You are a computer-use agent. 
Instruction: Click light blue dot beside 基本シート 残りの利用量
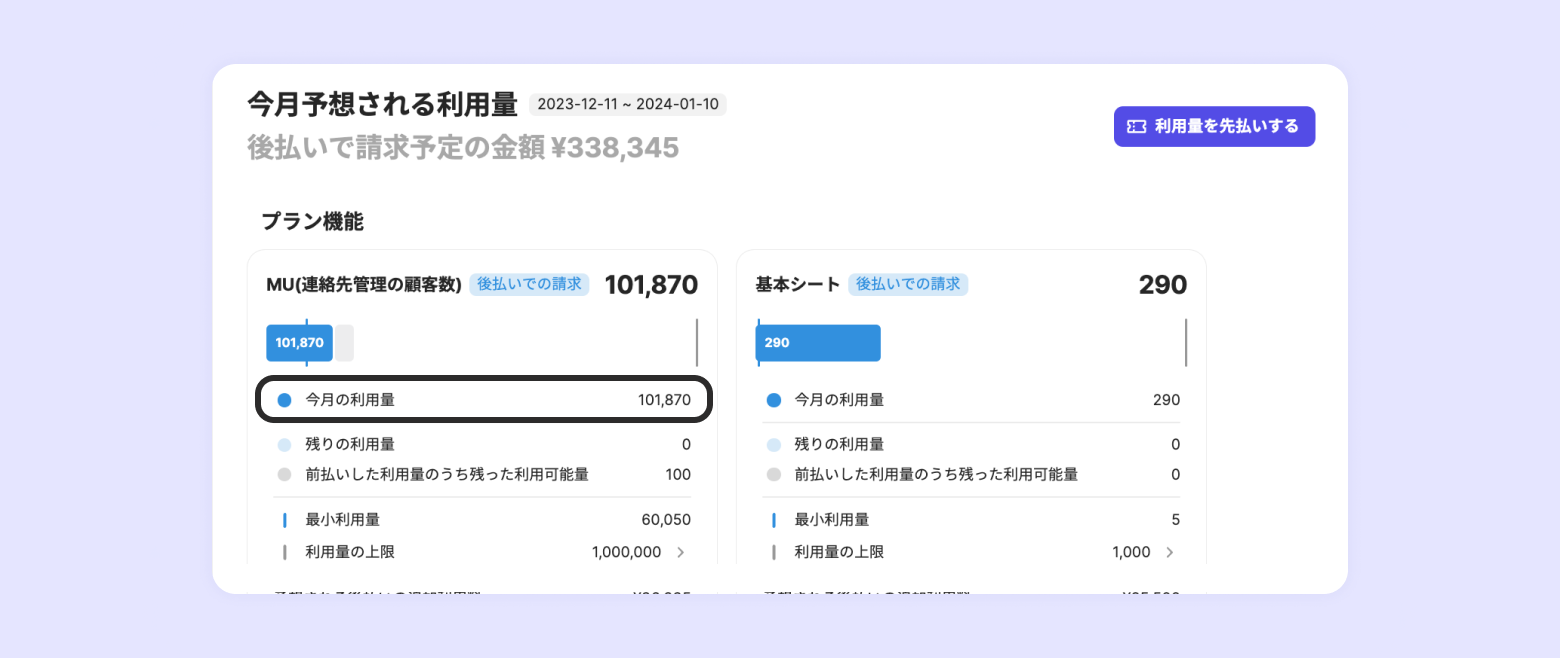[x=773, y=445]
